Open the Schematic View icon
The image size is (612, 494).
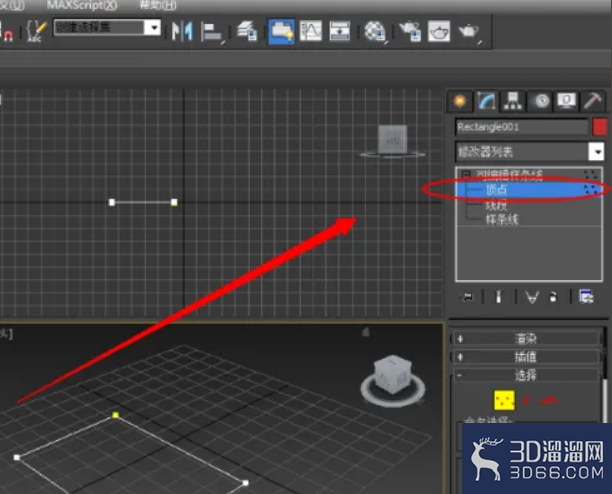pyautogui.click(x=339, y=31)
